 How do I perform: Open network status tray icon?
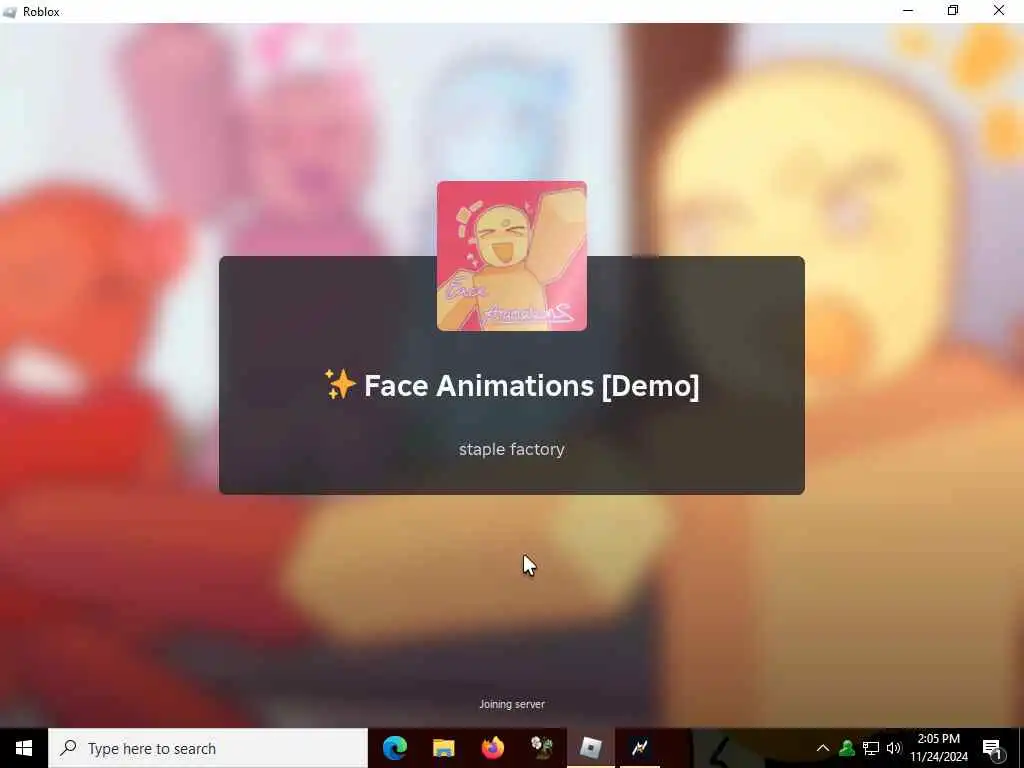tap(871, 748)
